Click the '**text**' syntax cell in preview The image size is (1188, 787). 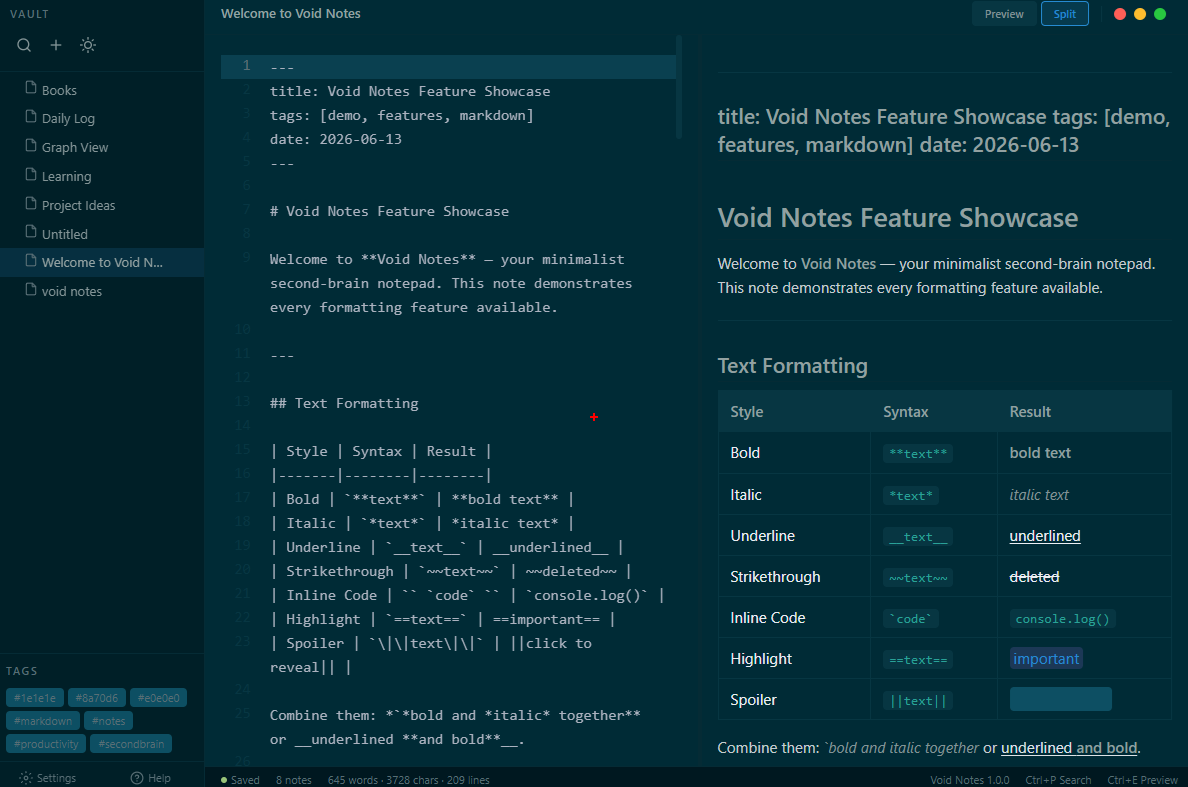click(918, 454)
